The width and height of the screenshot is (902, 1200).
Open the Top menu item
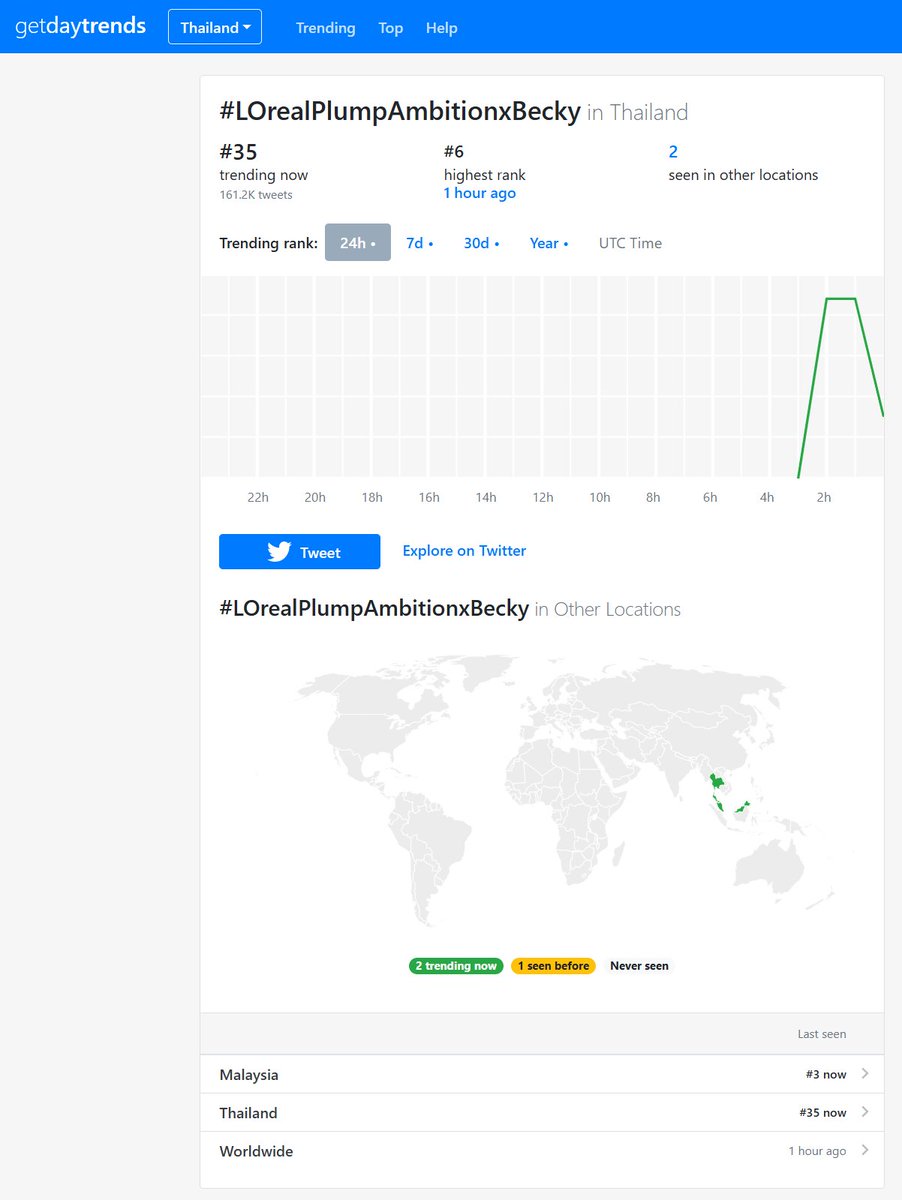(x=391, y=28)
